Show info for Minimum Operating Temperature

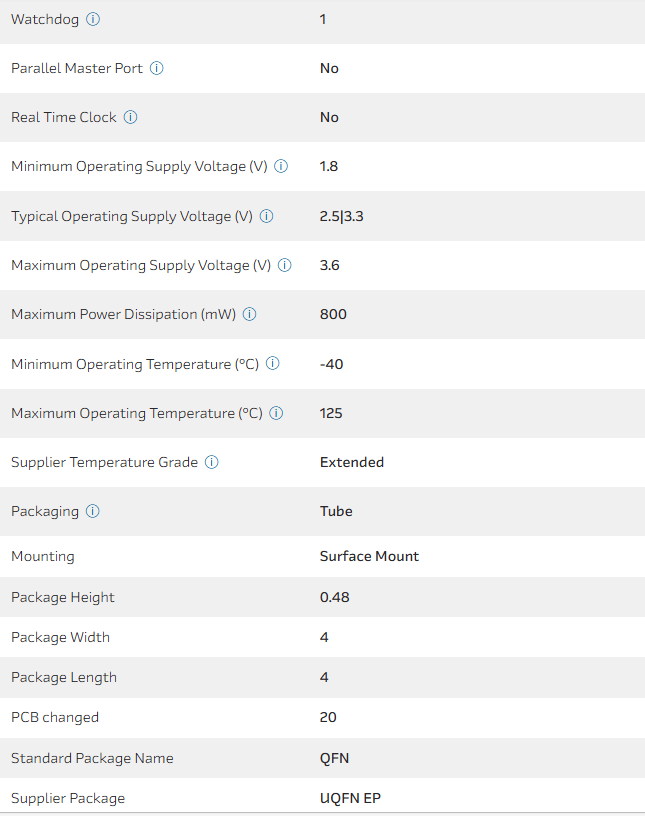pos(273,364)
